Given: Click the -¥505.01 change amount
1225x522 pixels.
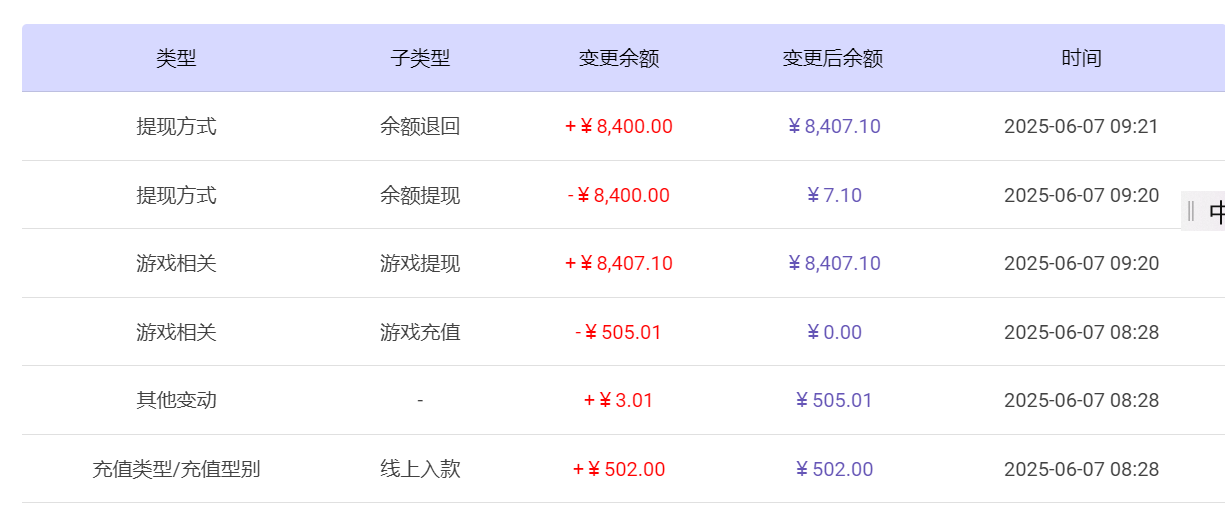Looking at the screenshot, I should tap(618, 332).
